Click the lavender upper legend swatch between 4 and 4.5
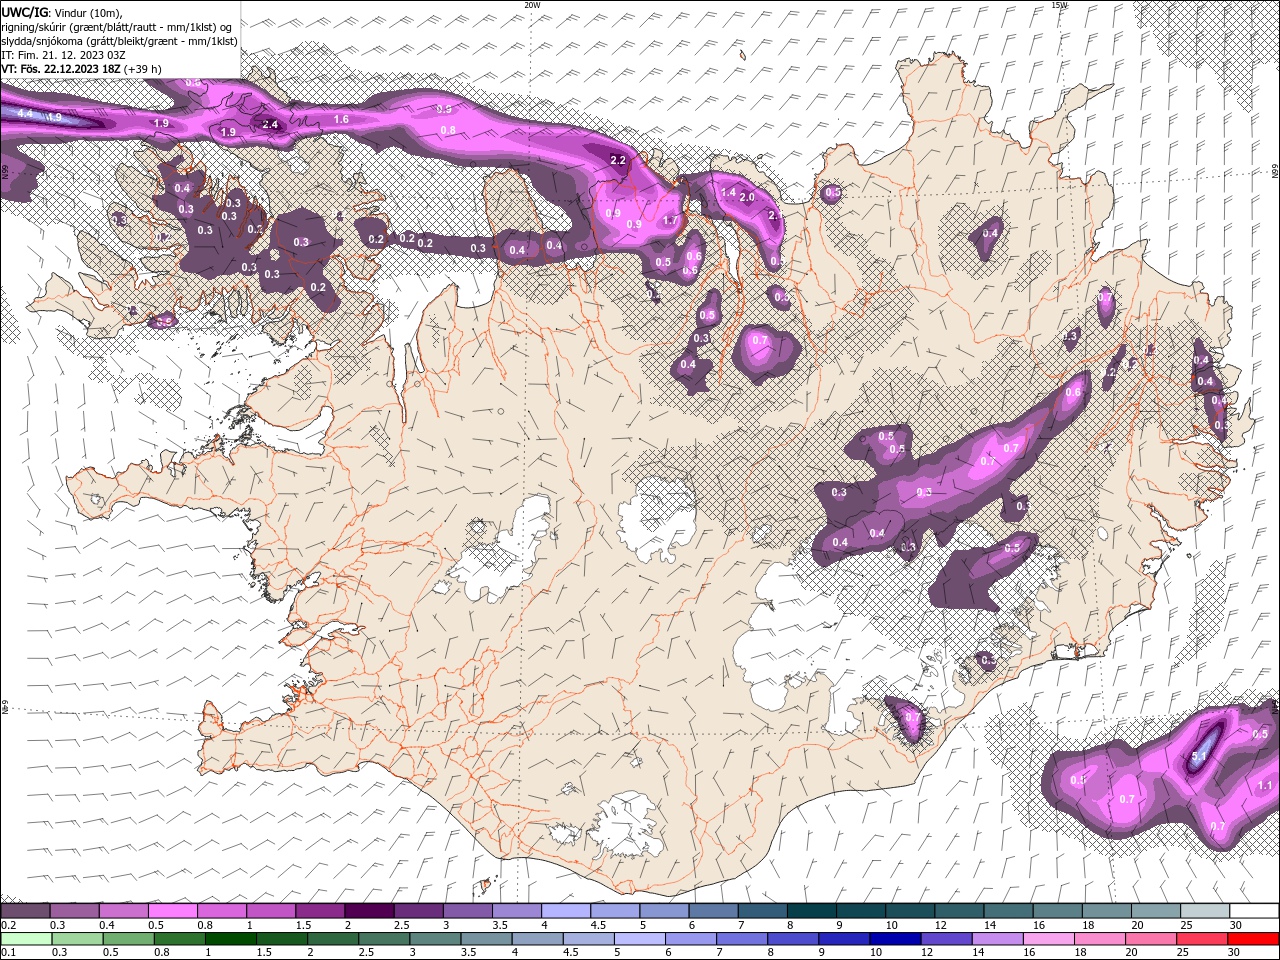The width and height of the screenshot is (1280, 960). (565, 911)
